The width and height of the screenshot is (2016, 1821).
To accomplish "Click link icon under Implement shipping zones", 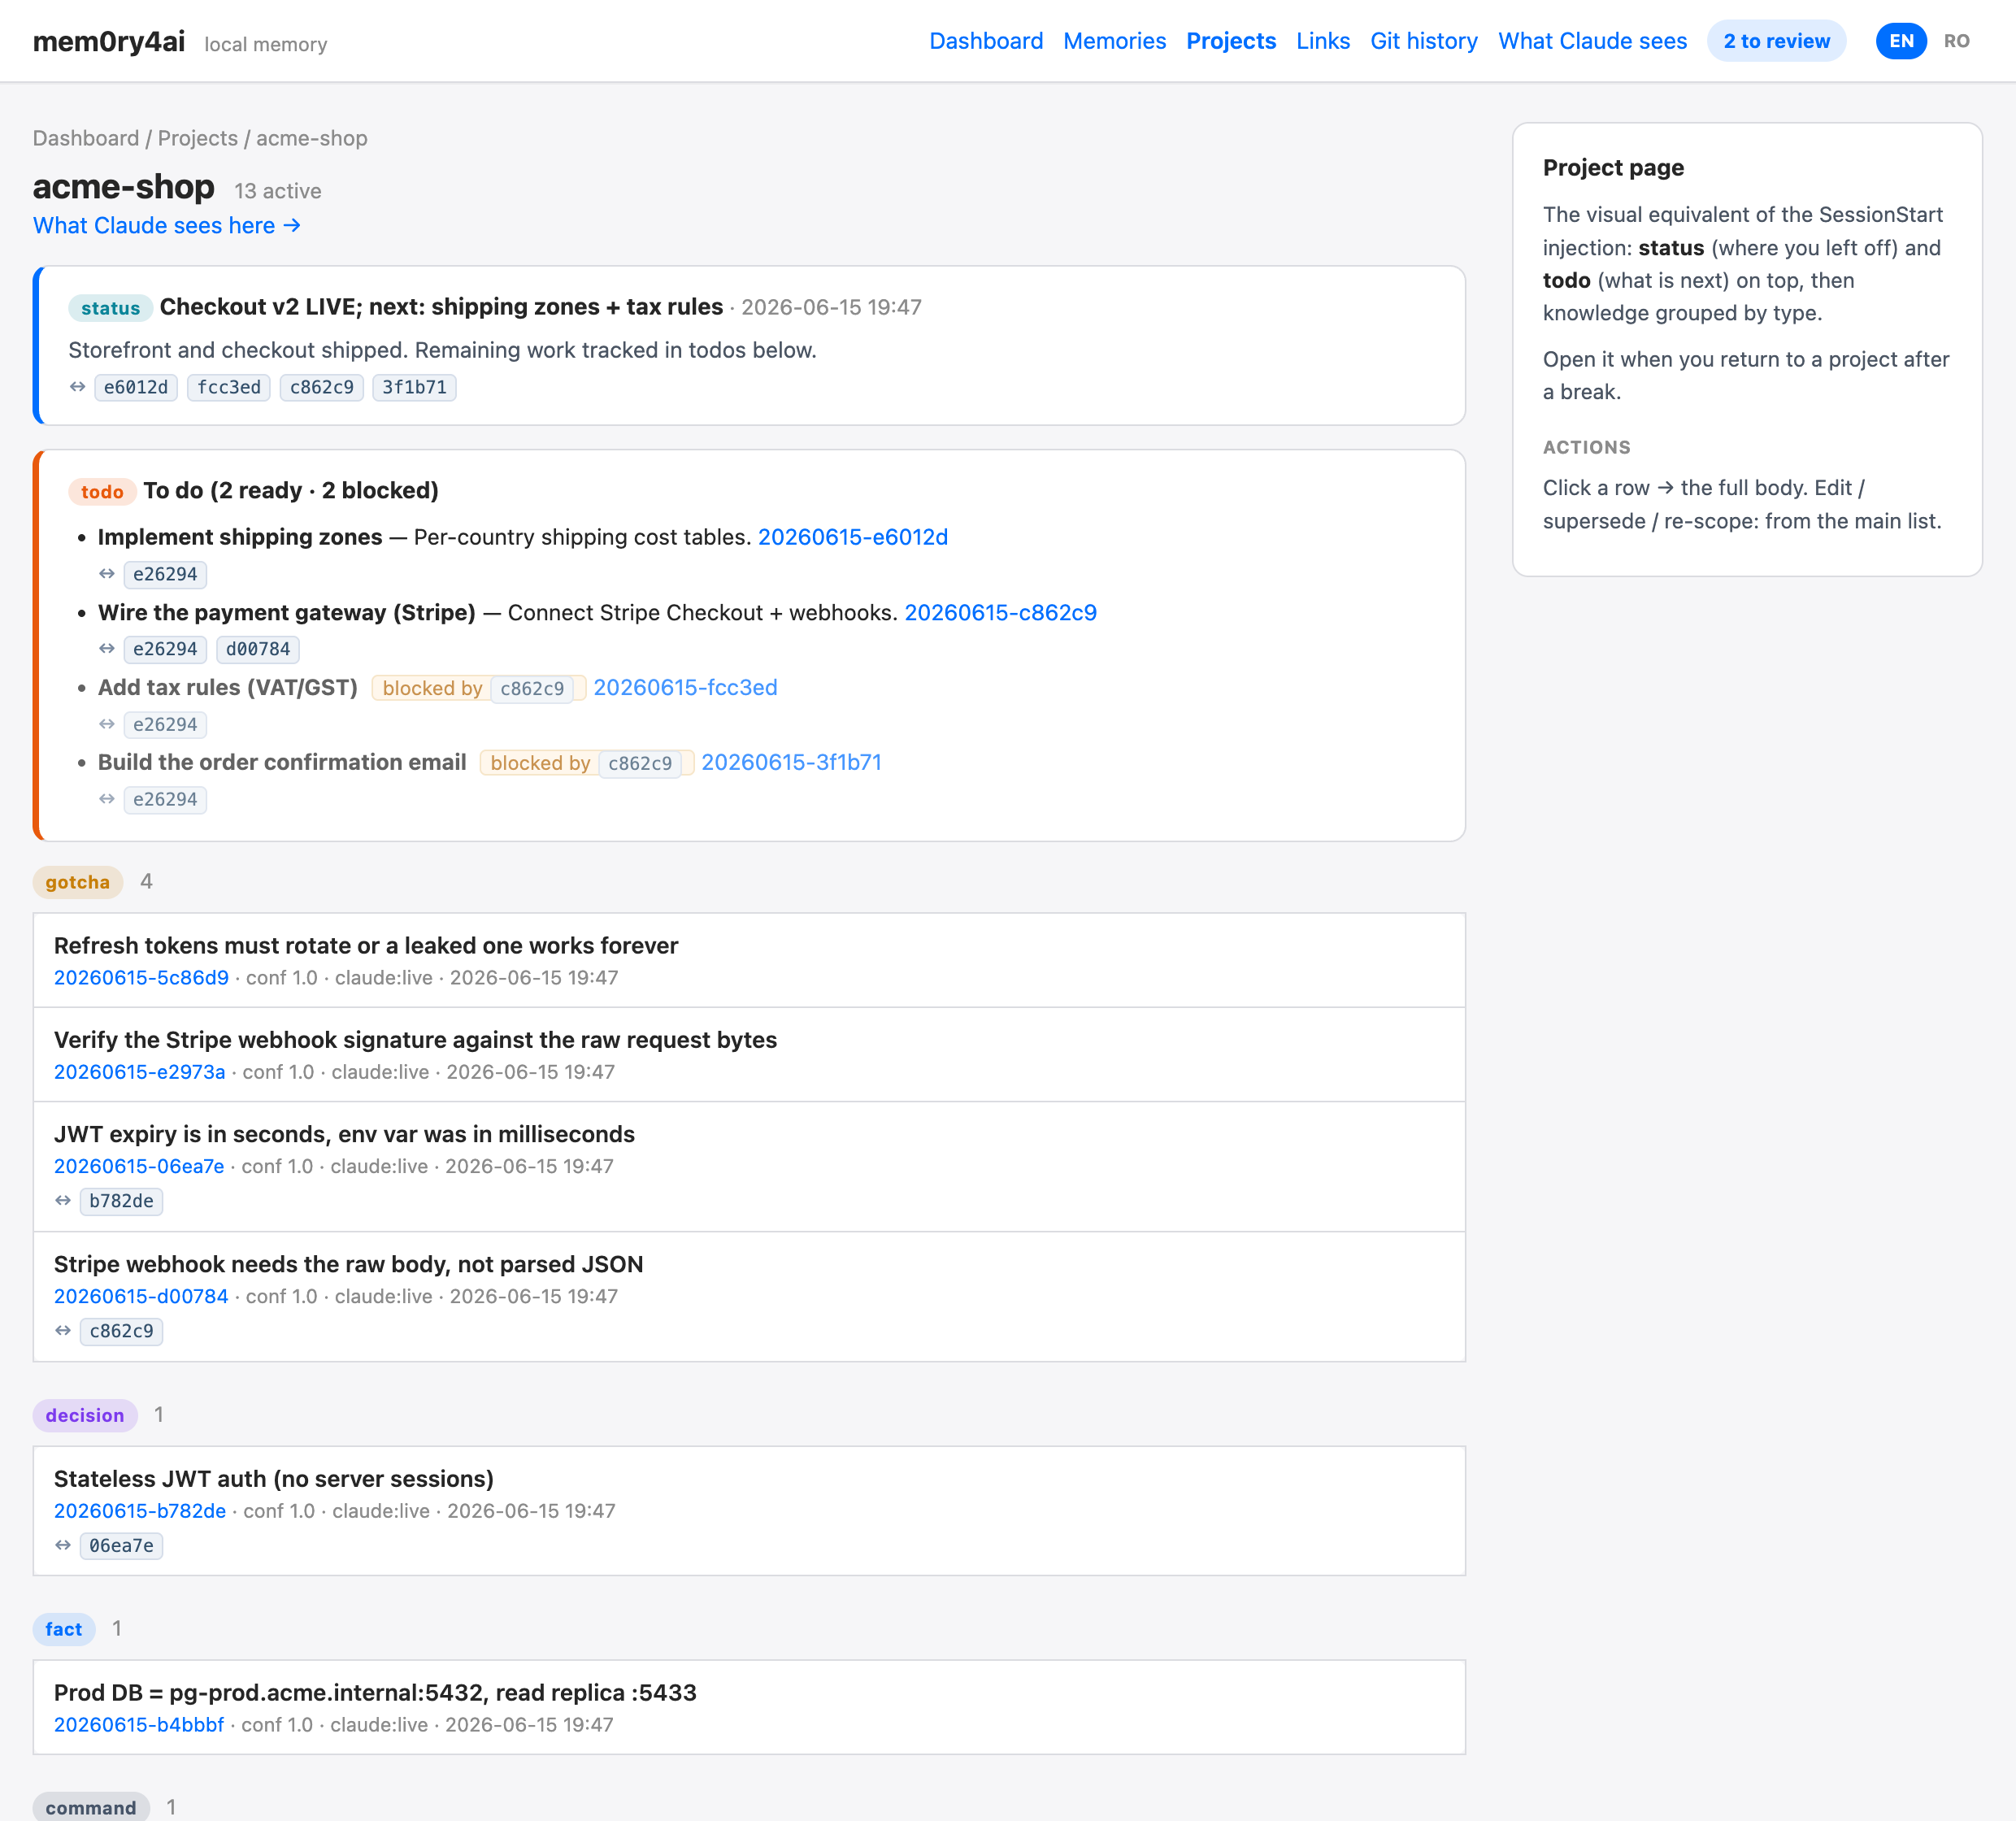I will tap(107, 574).
